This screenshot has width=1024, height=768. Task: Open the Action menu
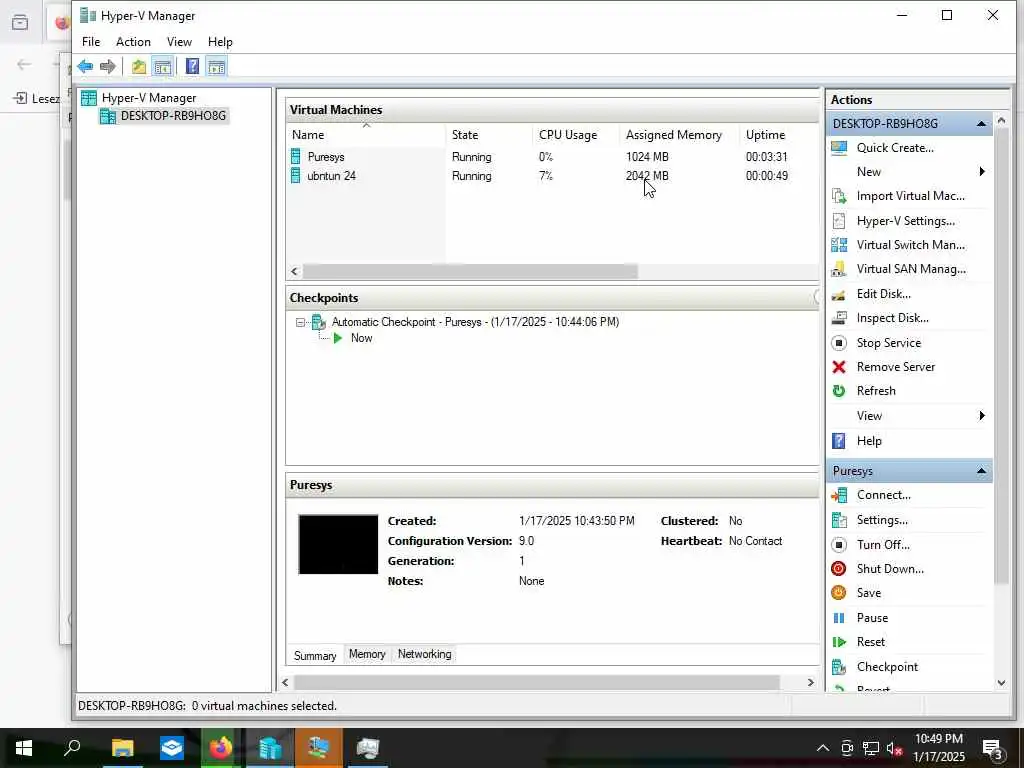(x=133, y=42)
